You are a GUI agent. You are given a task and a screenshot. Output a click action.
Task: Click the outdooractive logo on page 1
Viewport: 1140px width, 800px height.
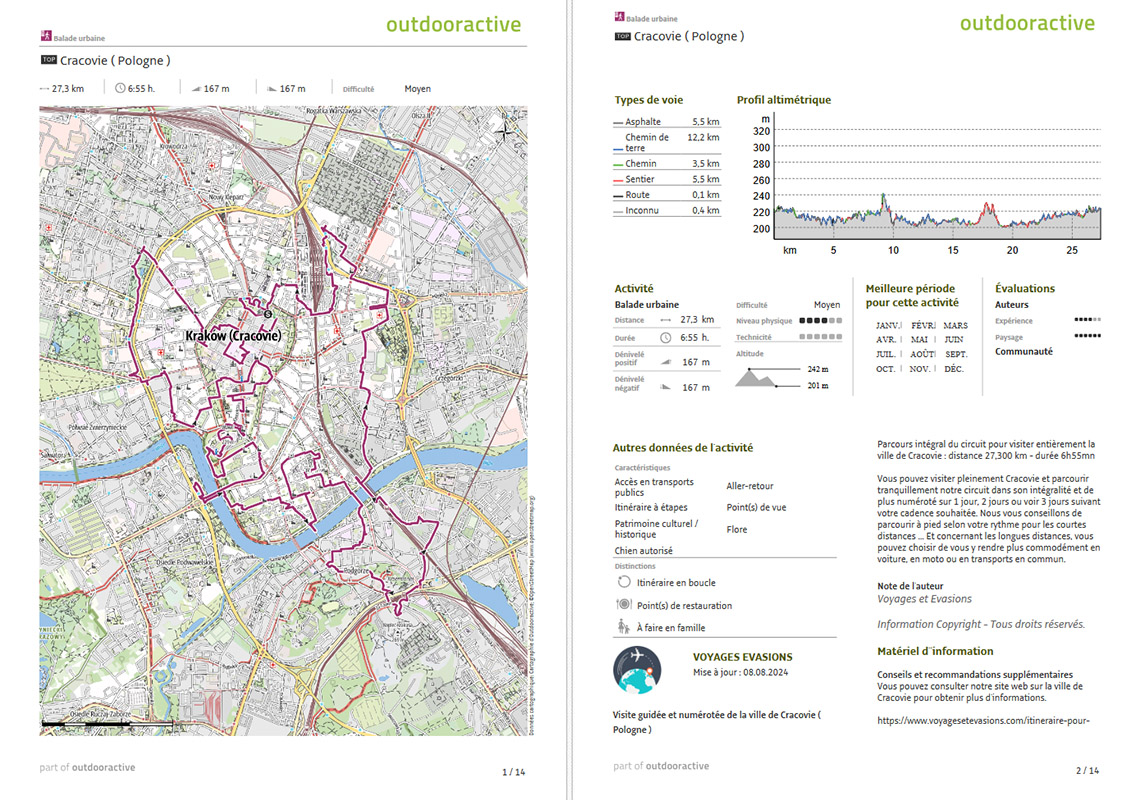pos(454,25)
